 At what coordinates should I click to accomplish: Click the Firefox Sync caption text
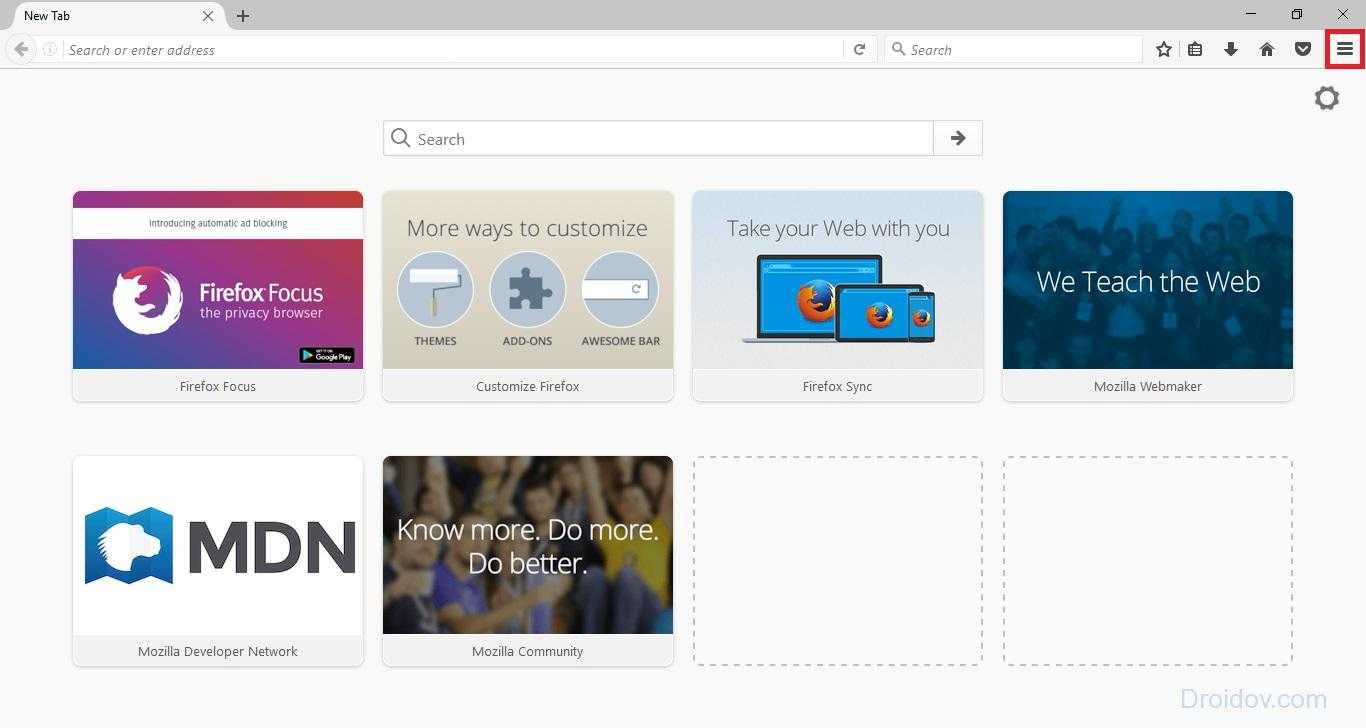click(x=838, y=386)
